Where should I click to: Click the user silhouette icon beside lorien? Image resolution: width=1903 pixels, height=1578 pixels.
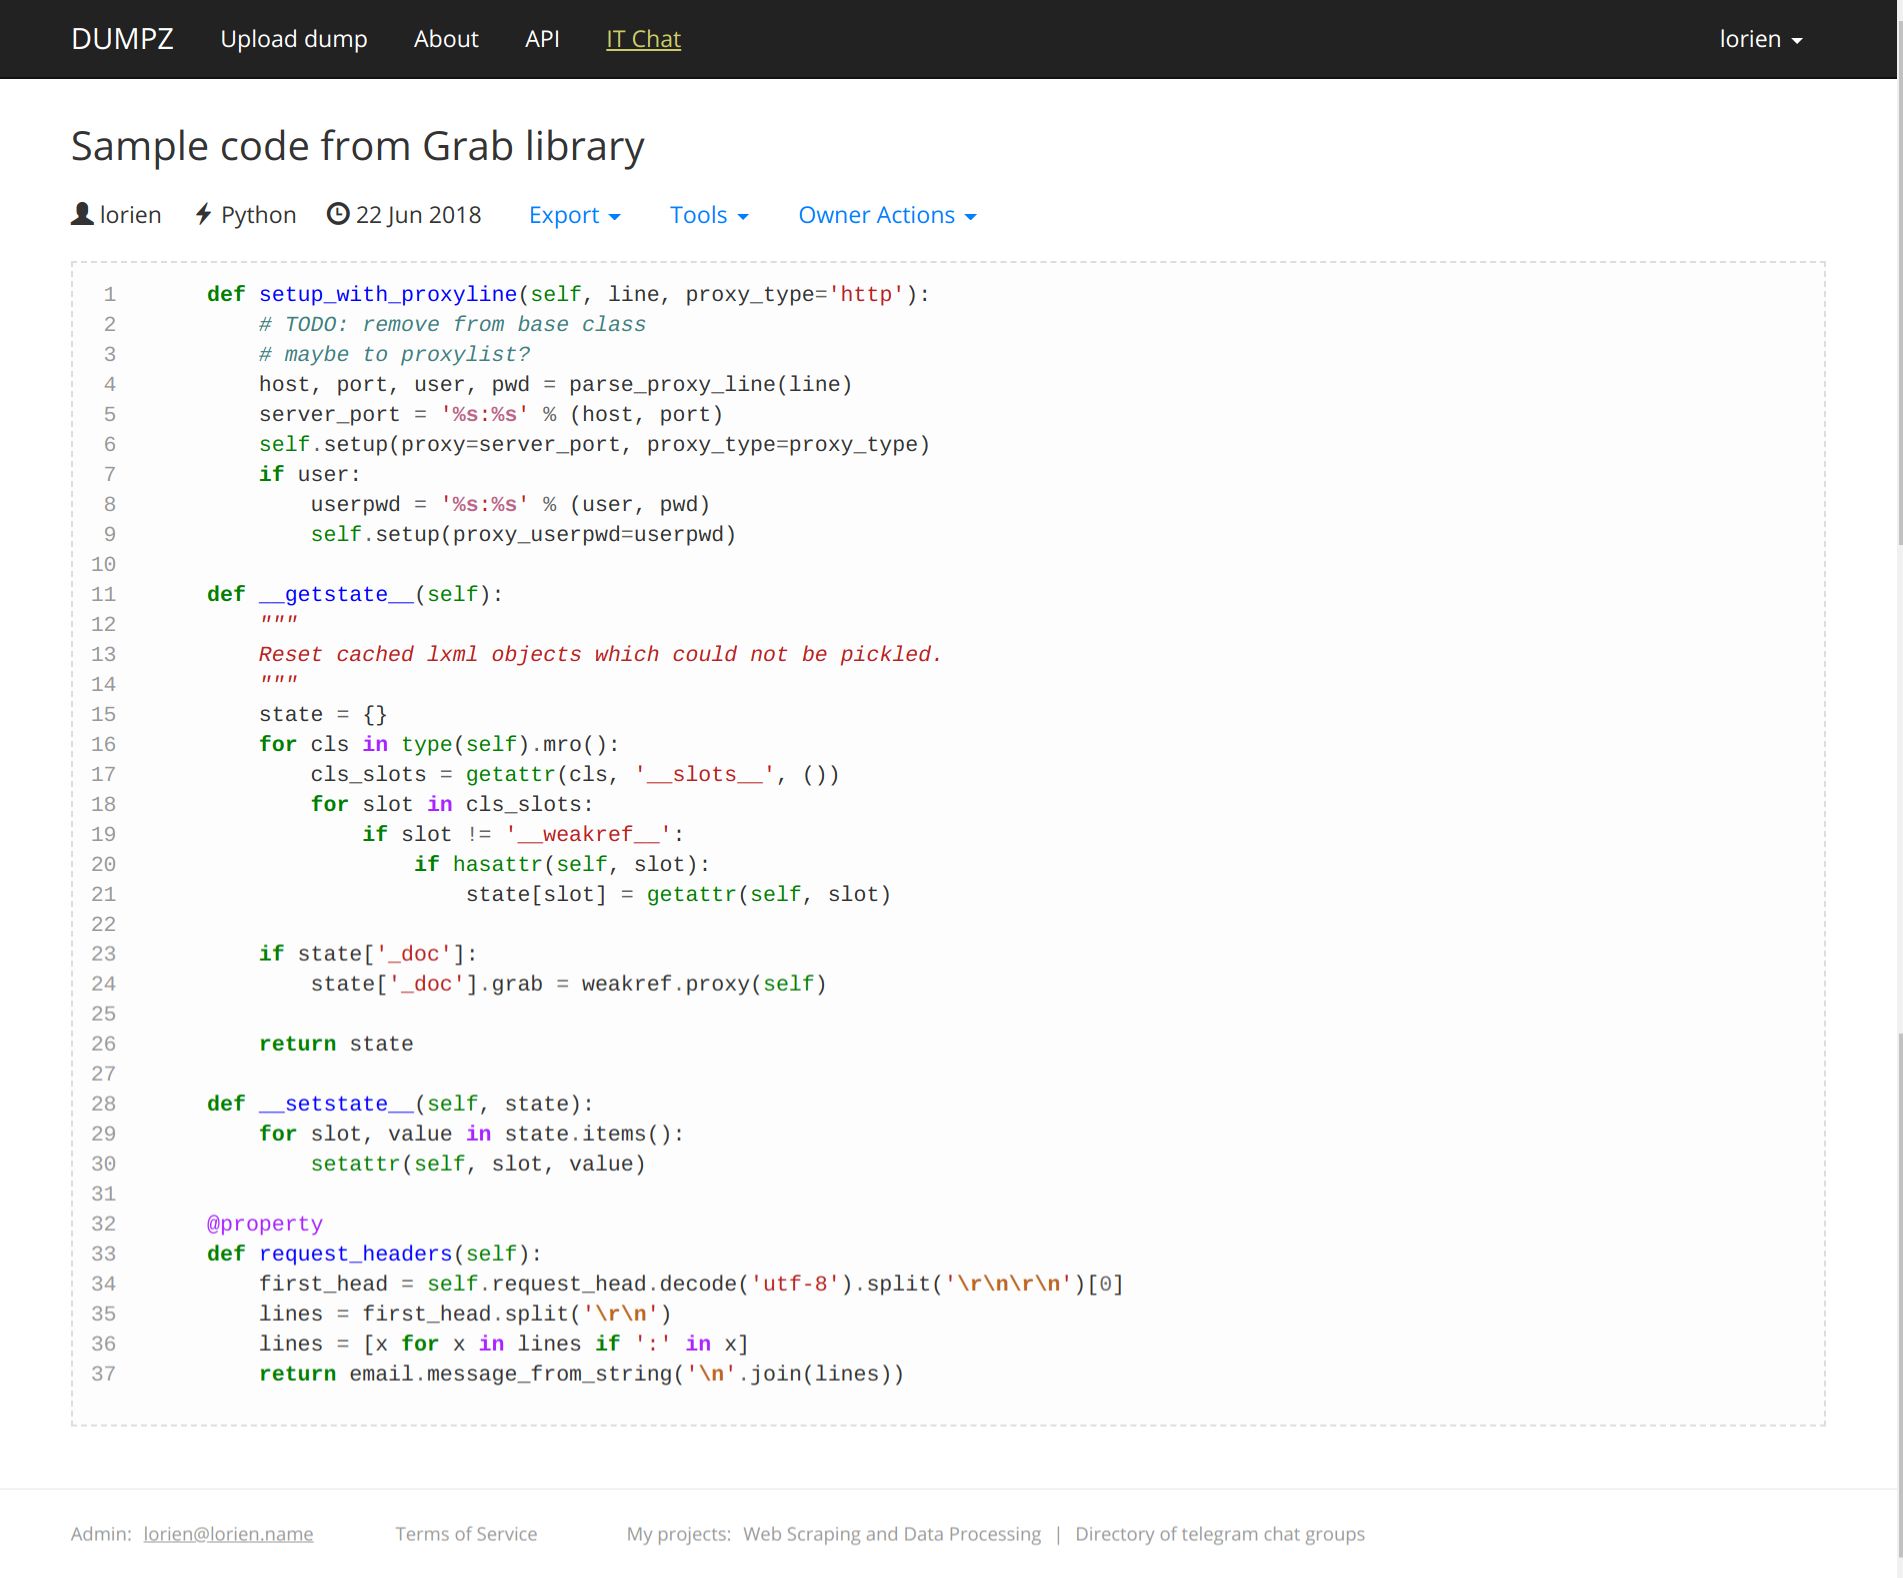(82, 214)
